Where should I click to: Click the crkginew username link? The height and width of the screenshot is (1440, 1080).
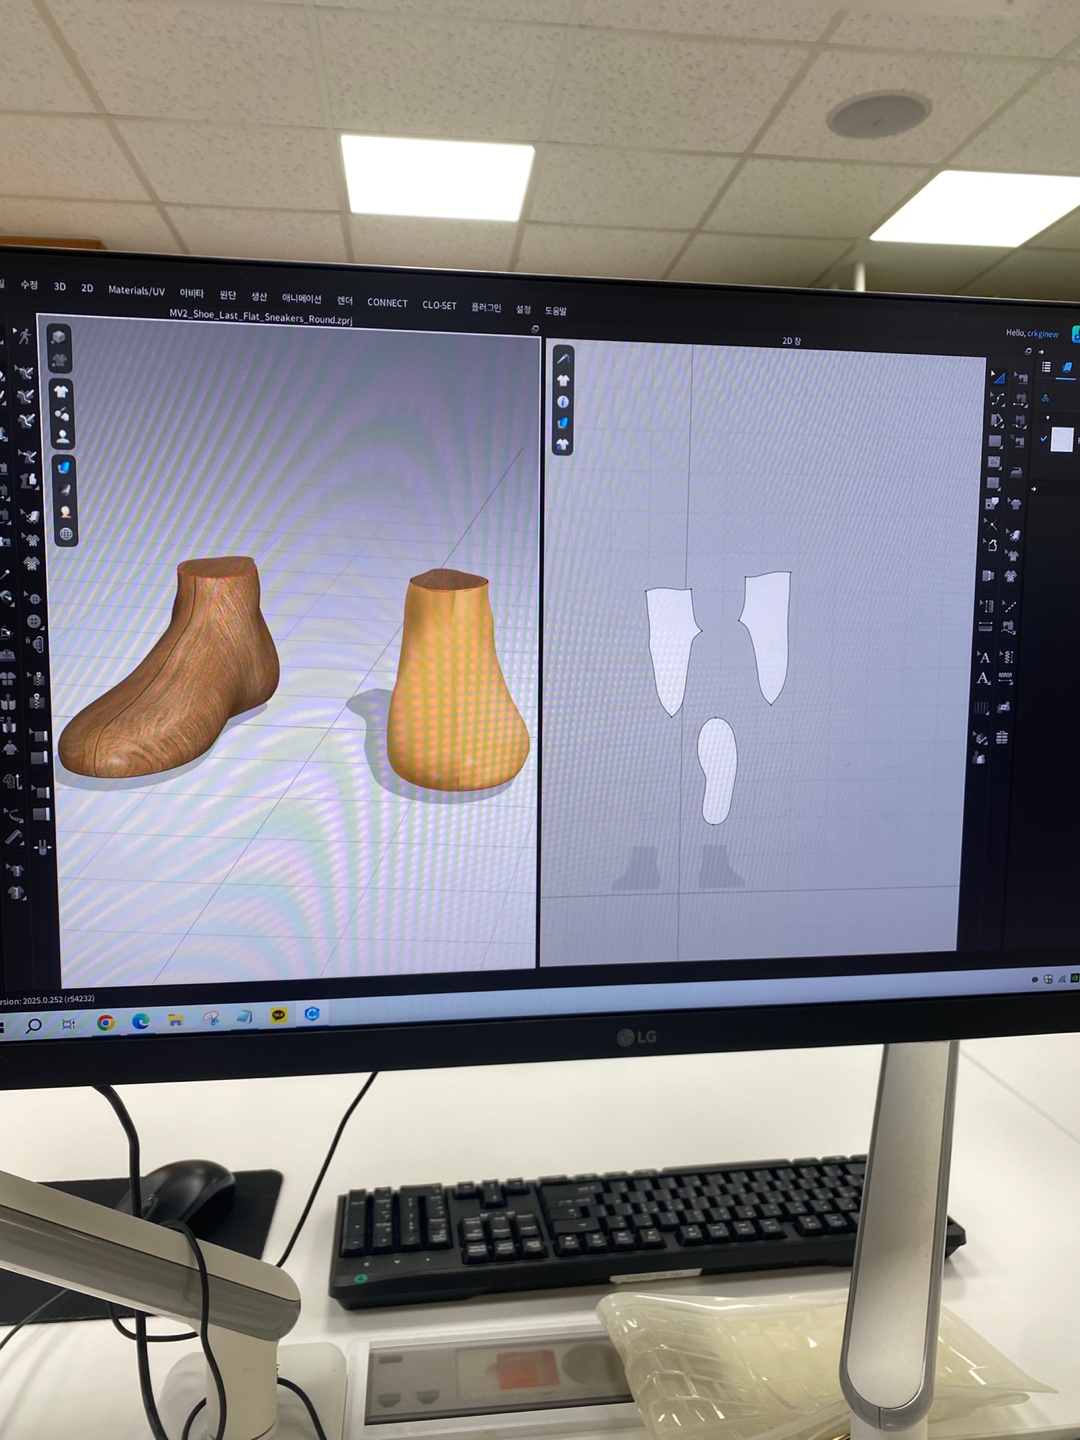pyautogui.click(x=1042, y=334)
